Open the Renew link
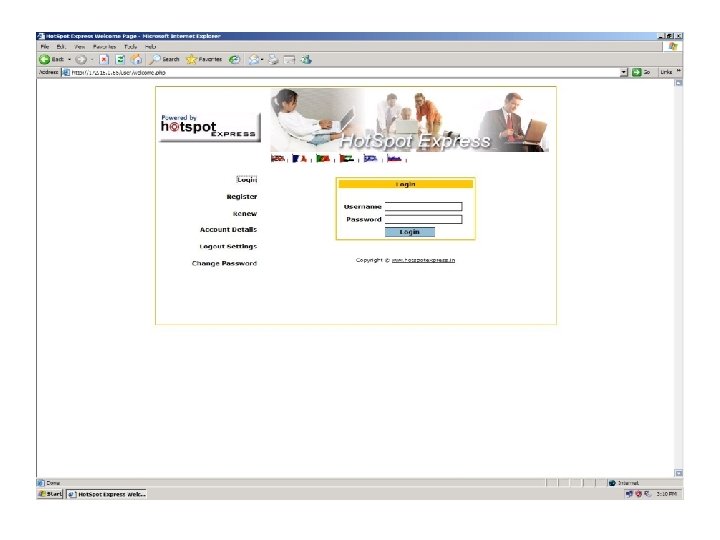 [245, 214]
